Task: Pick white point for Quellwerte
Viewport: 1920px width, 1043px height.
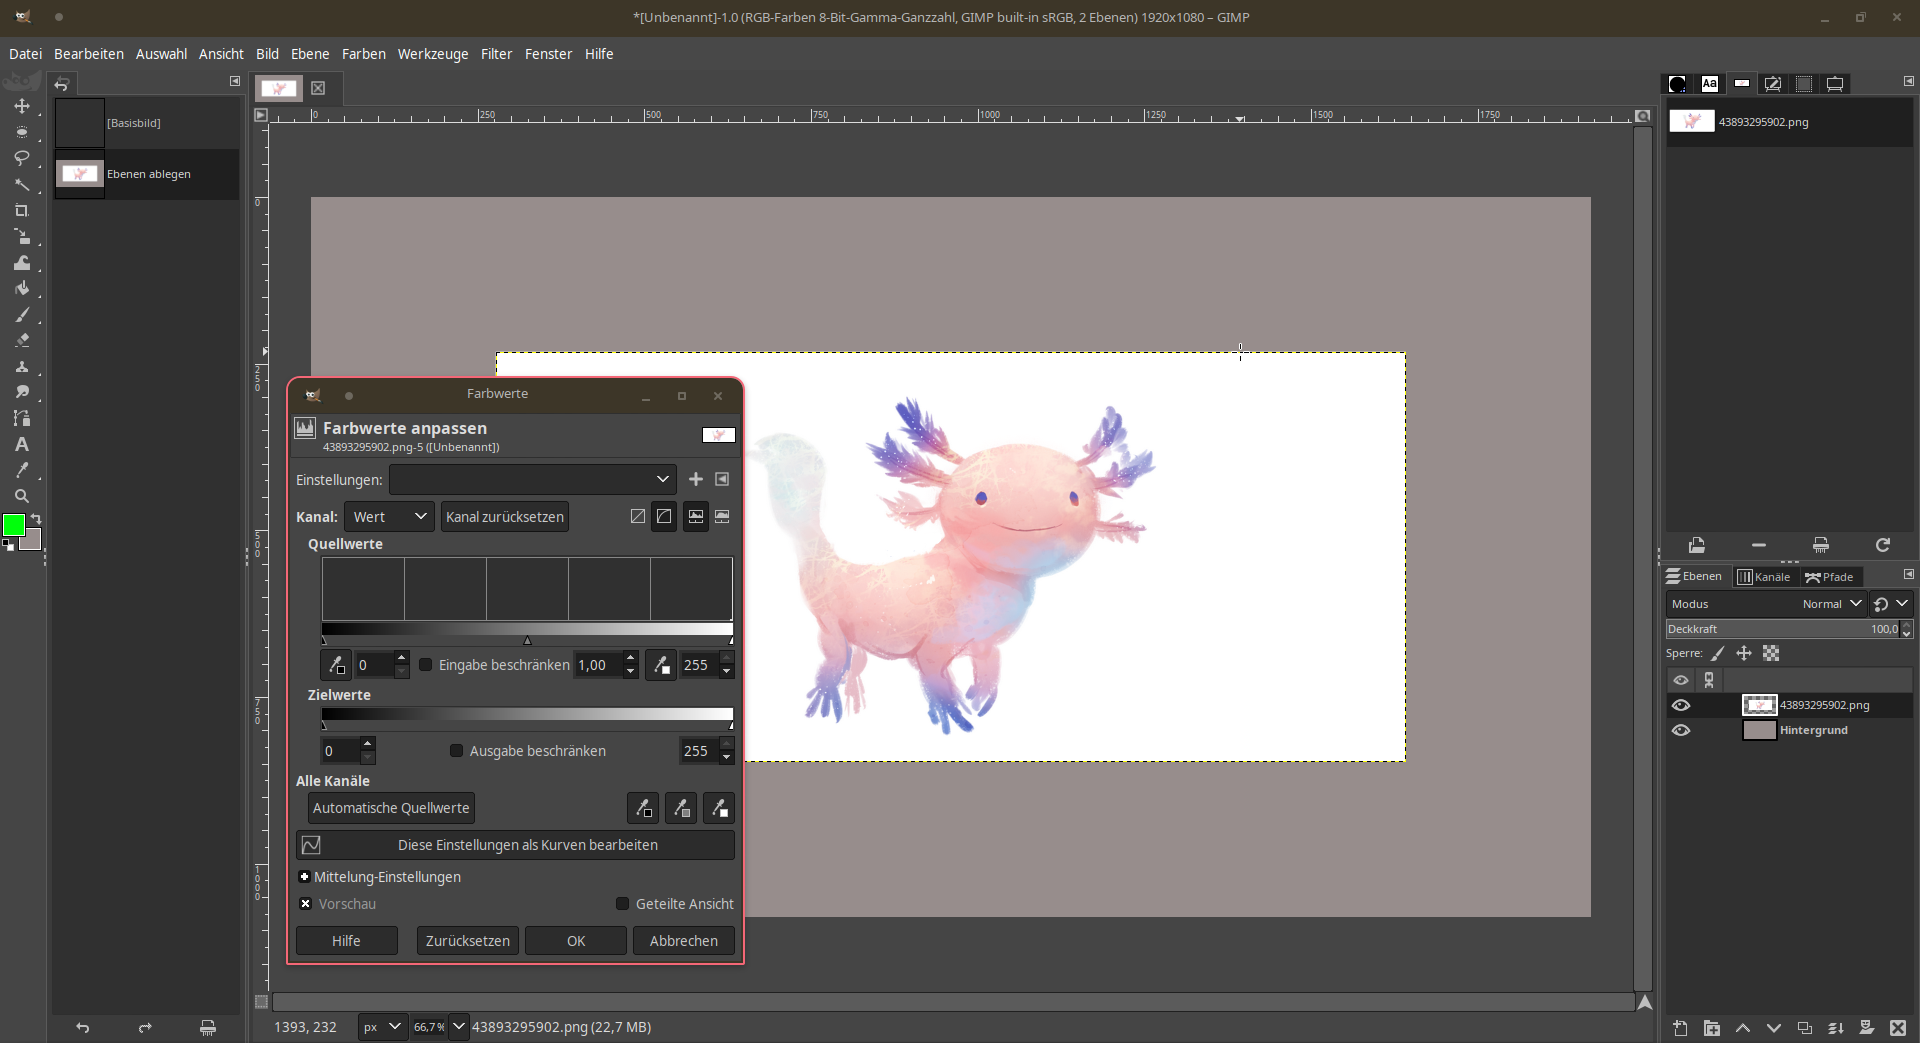Action: (x=661, y=665)
